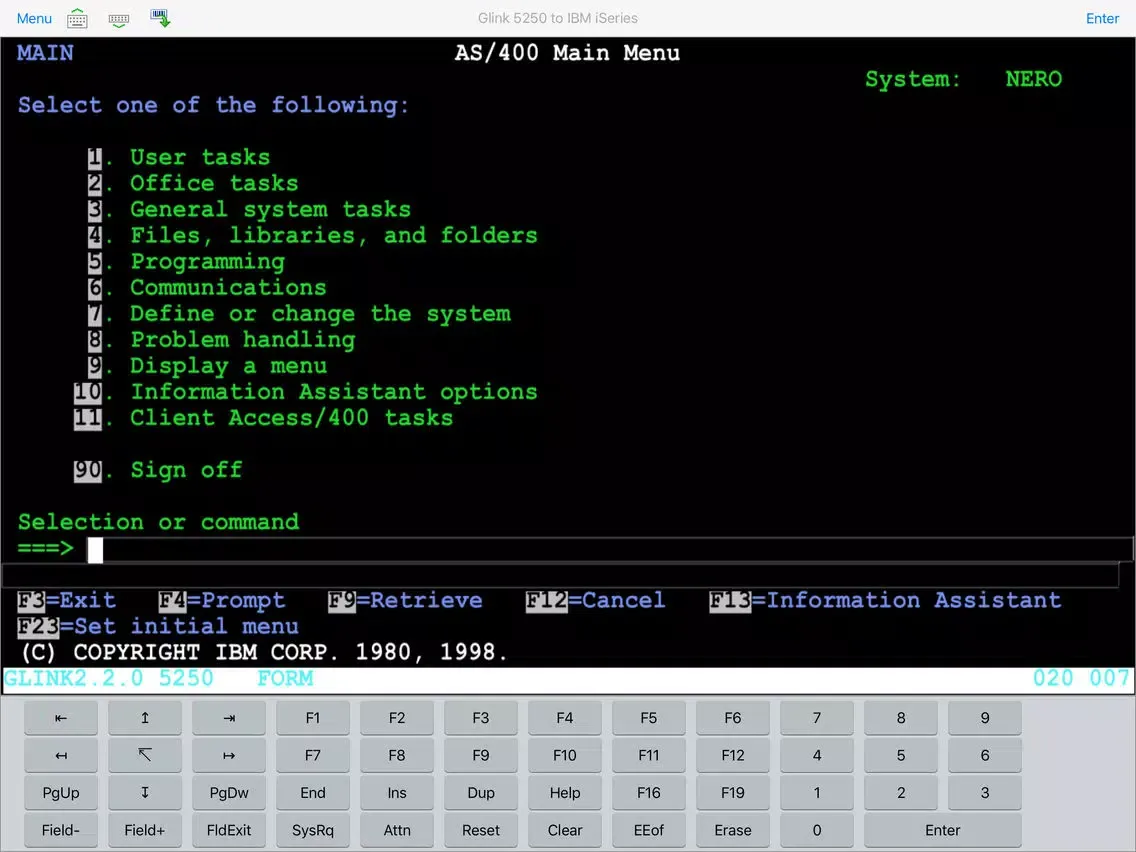
Task: Tap the Dup key
Action: click(481, 793)
